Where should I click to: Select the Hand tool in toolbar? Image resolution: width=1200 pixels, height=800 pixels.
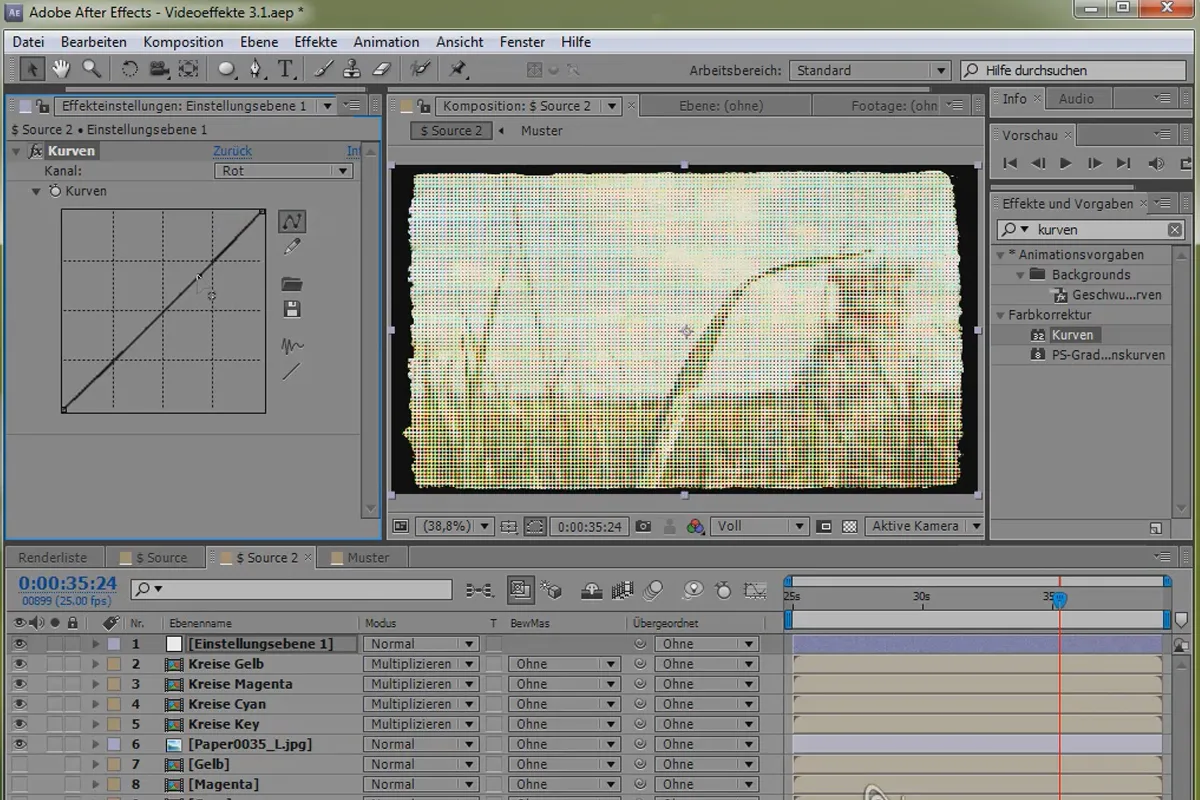[x=62, y=69]
